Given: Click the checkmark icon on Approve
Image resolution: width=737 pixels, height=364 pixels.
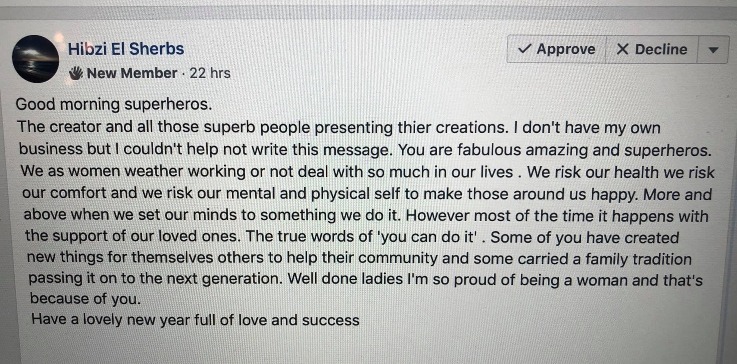Looking at the screenshot, I should tap(524, 49).
